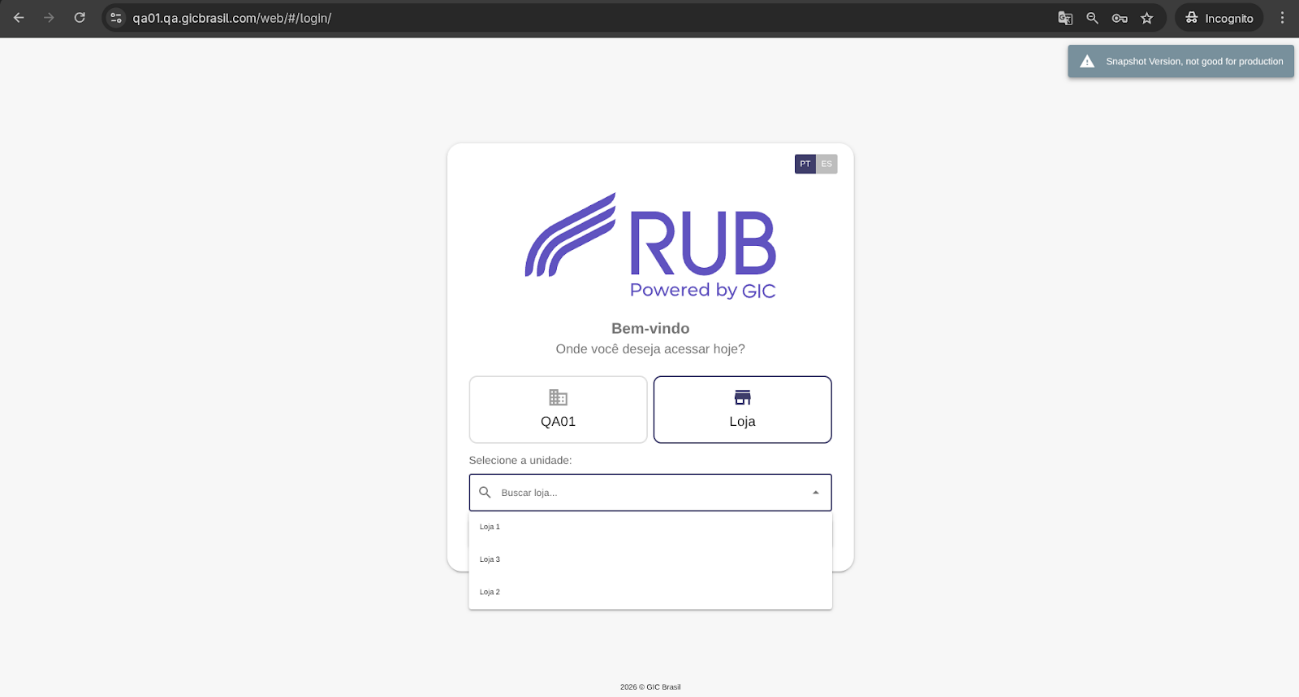The image size is (1299, 697).
Task: Open the zoom magnifier icon in address bar
Action: (1092, 18)
